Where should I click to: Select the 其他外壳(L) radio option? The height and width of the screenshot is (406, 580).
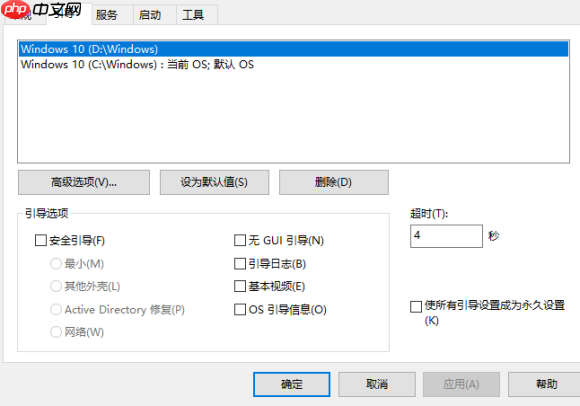pyautogui.click(x=56, y=286)
